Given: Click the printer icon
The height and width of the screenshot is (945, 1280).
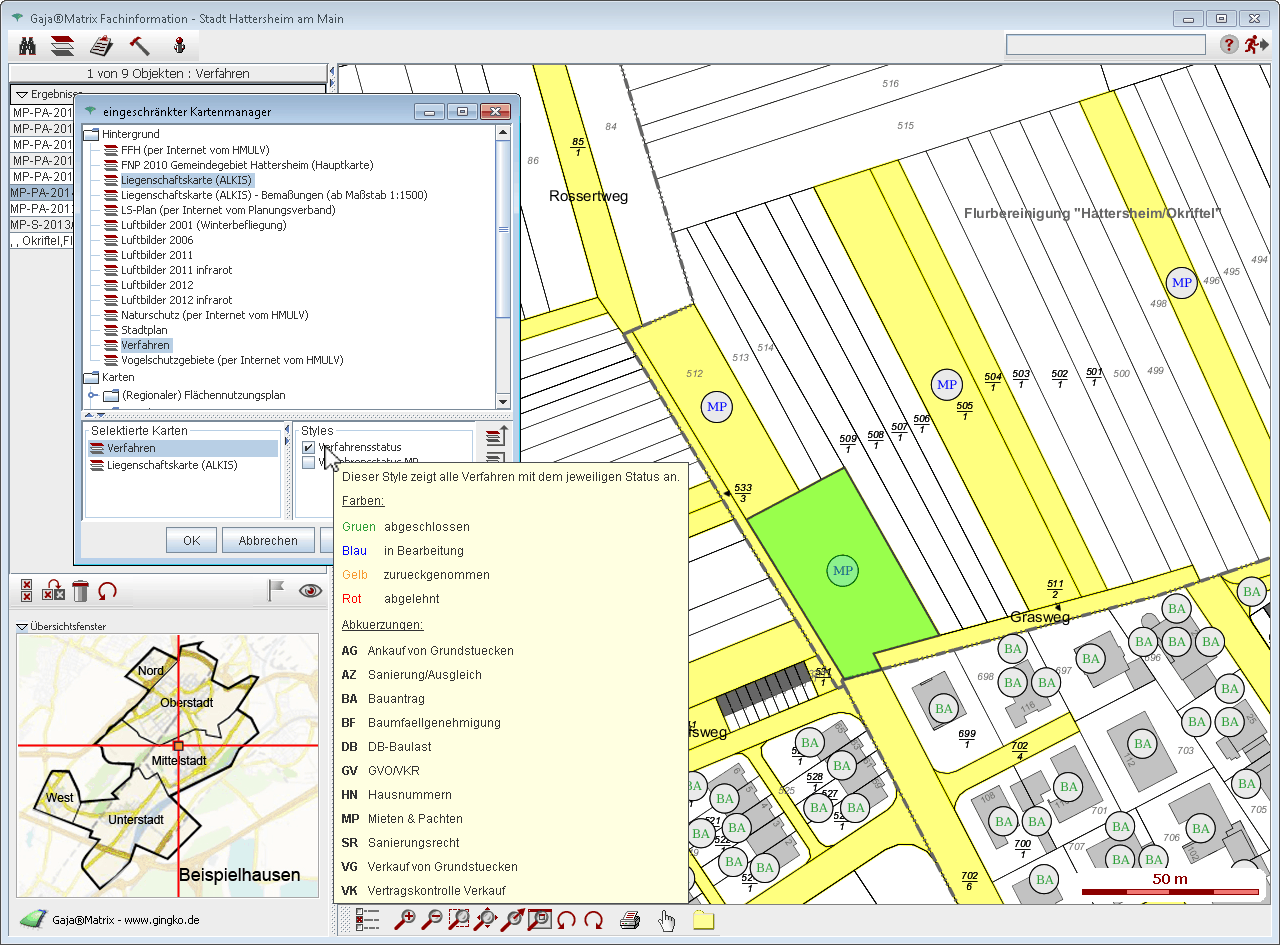Looking at the screenshot, I should click(x=629, y=920).
